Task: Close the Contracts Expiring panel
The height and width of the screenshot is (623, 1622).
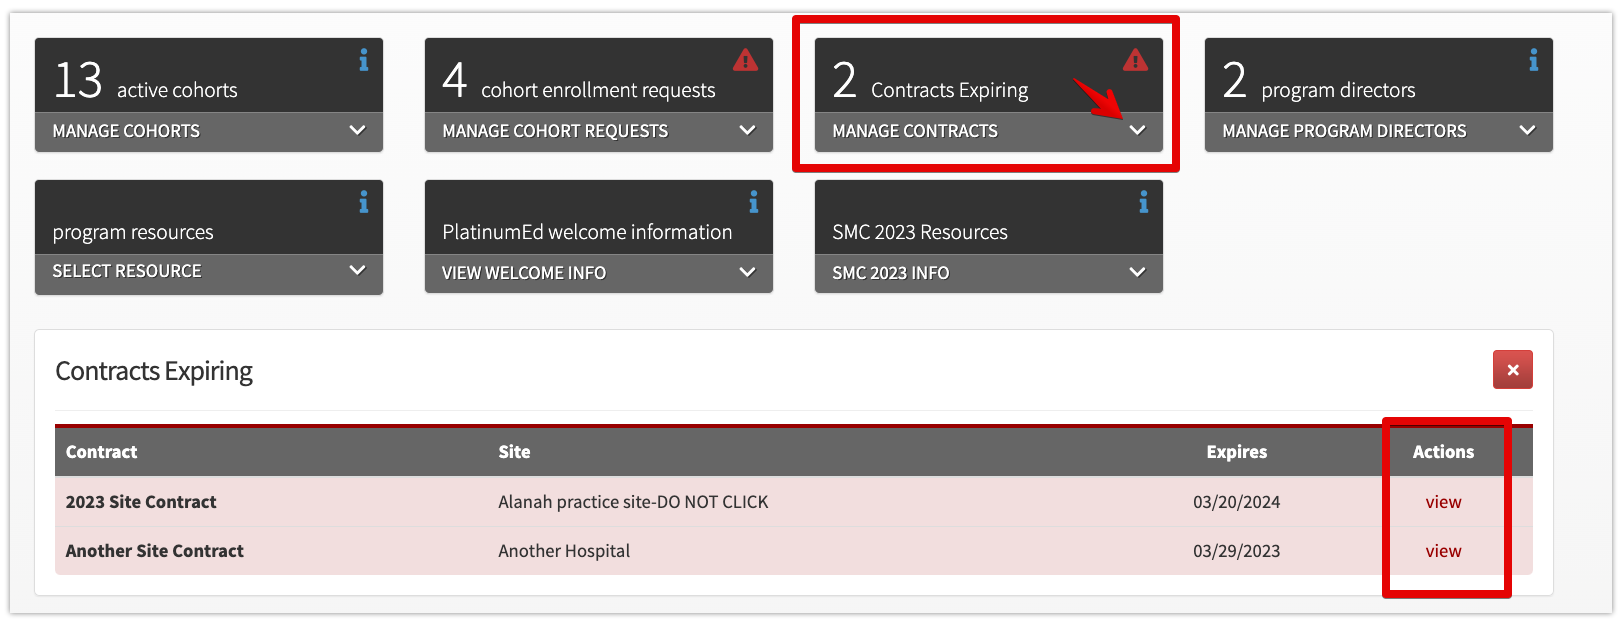Action: (x=1512, y=370)
